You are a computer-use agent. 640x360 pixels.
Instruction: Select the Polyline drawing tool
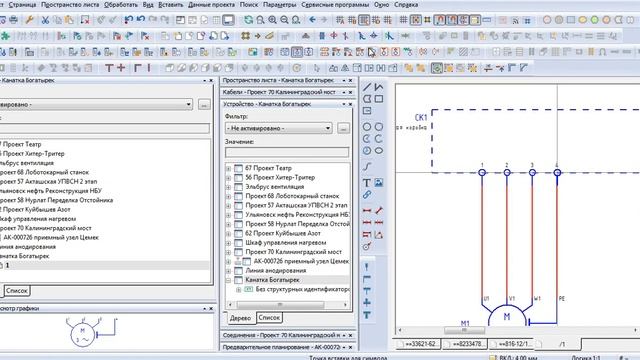379,87
